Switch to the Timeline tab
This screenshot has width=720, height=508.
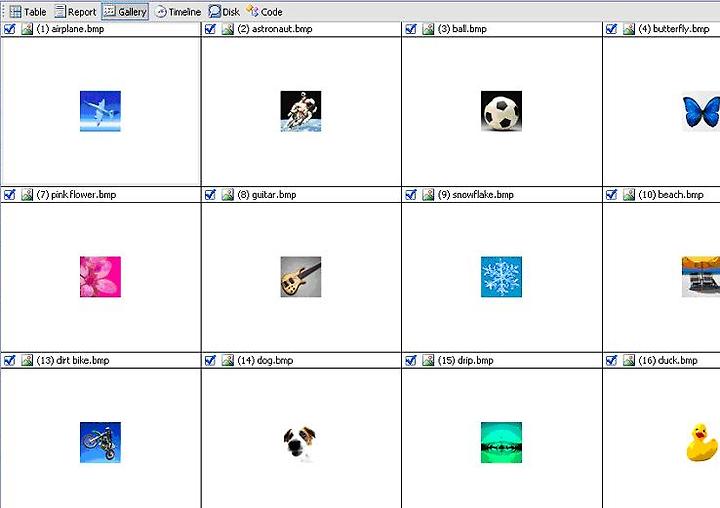[x=177, y=12]
